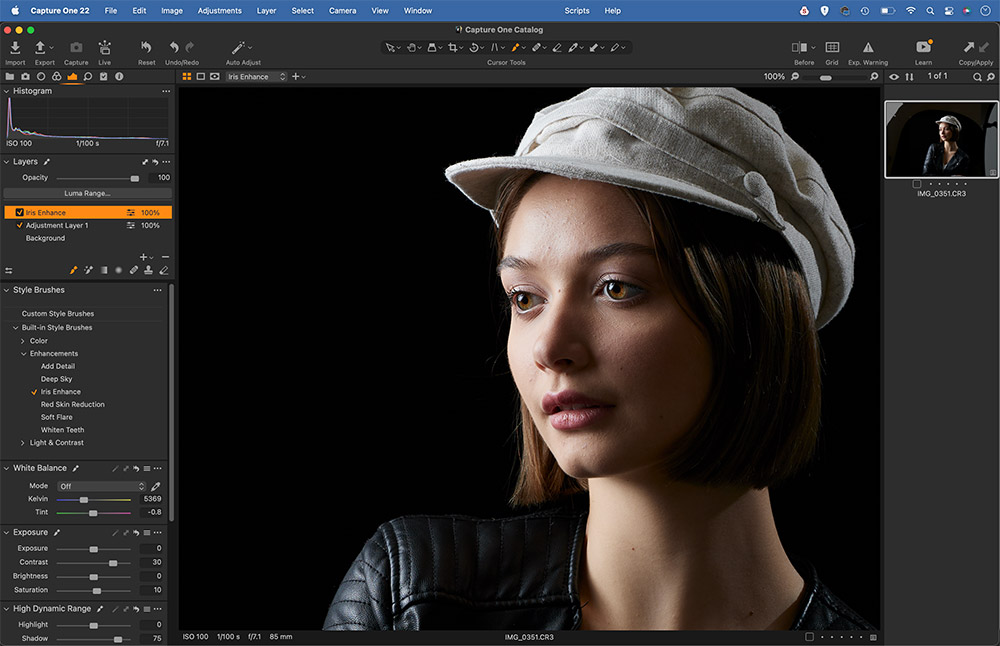Click the Grid toolbar icon
Image resolution: width=1000 pixels, height=646 pixels.
832,48
